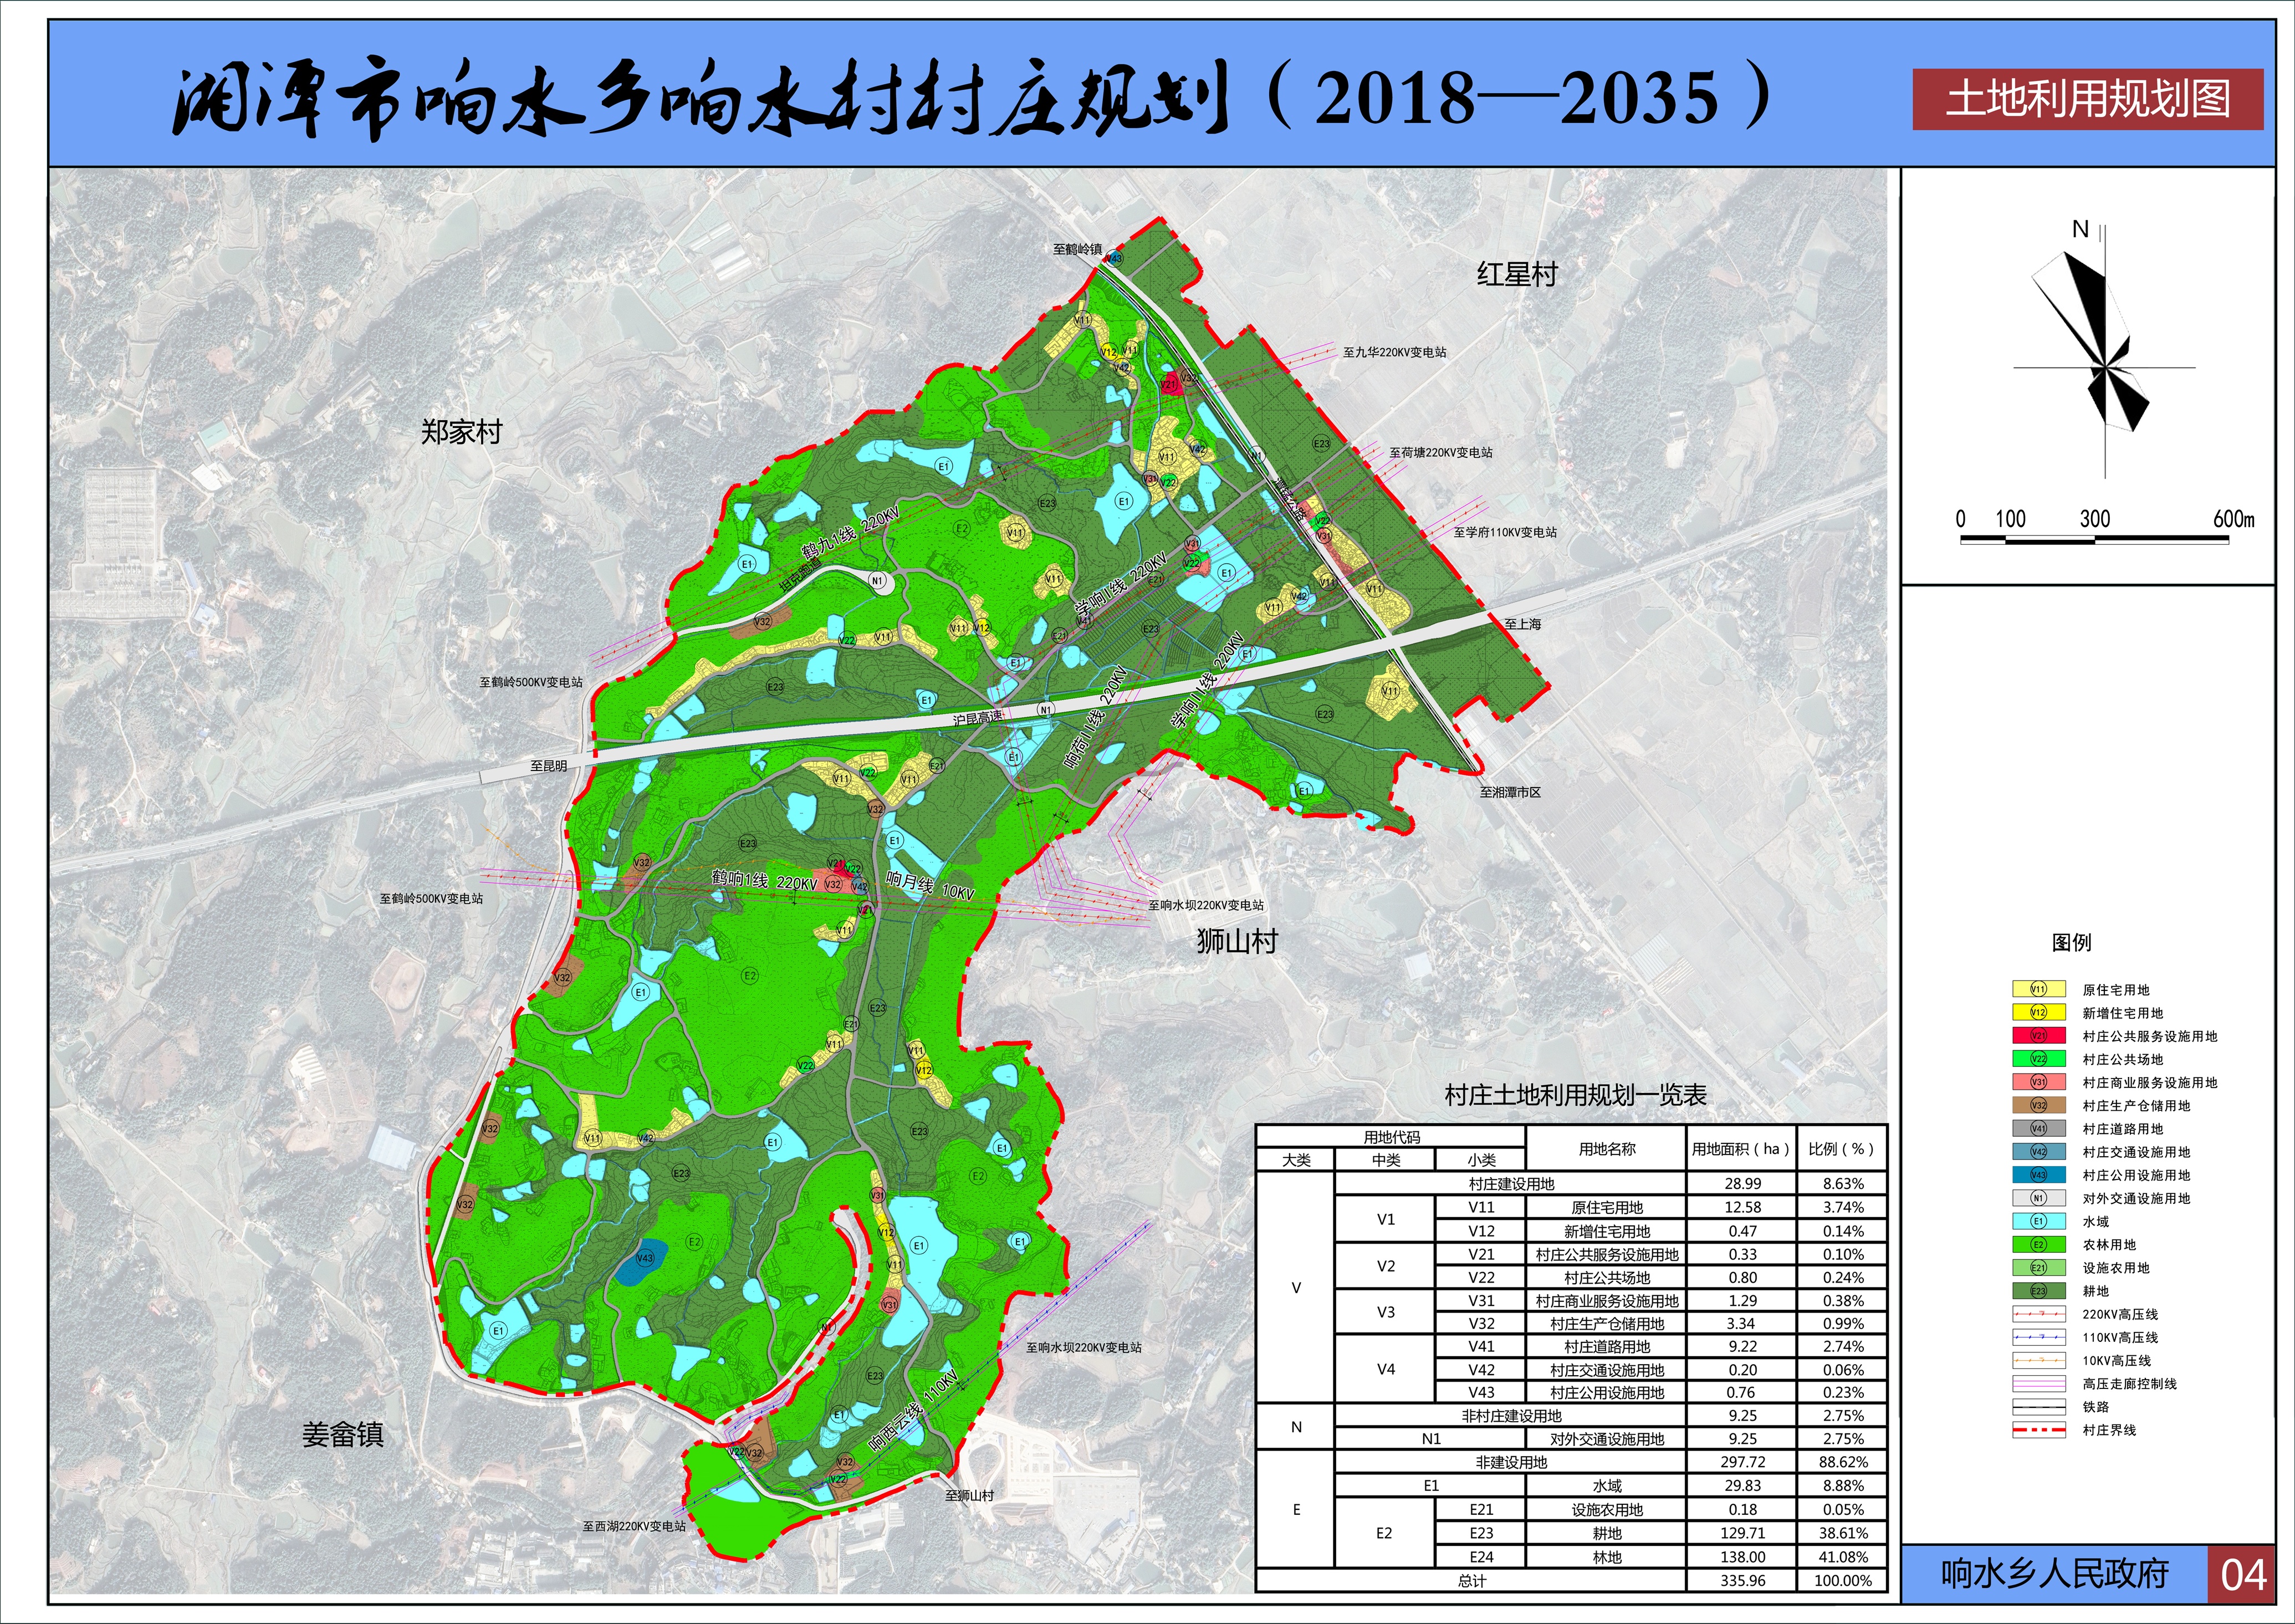The width and height of the screenshot is (2295, 1624).
Task: Select the V31 村庄商业服务设施用地 legend swatch
Action: (x=2038, y=1082)
